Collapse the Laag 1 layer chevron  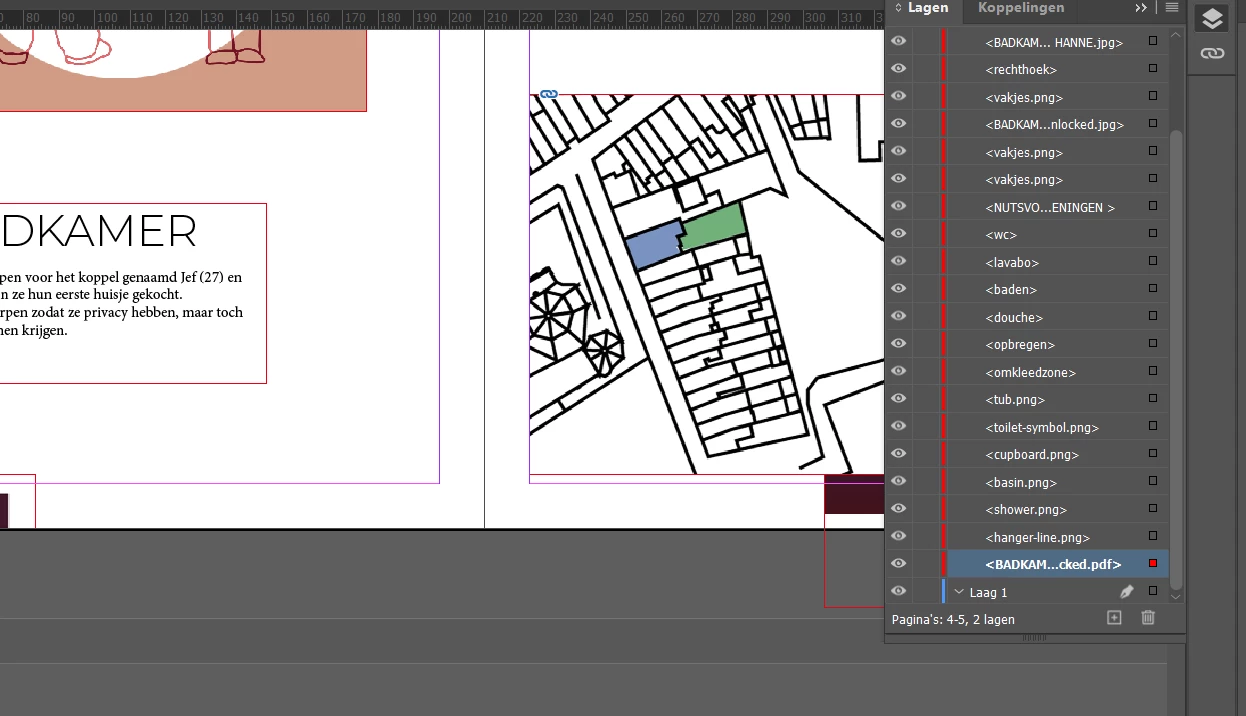tap(959, 592)
